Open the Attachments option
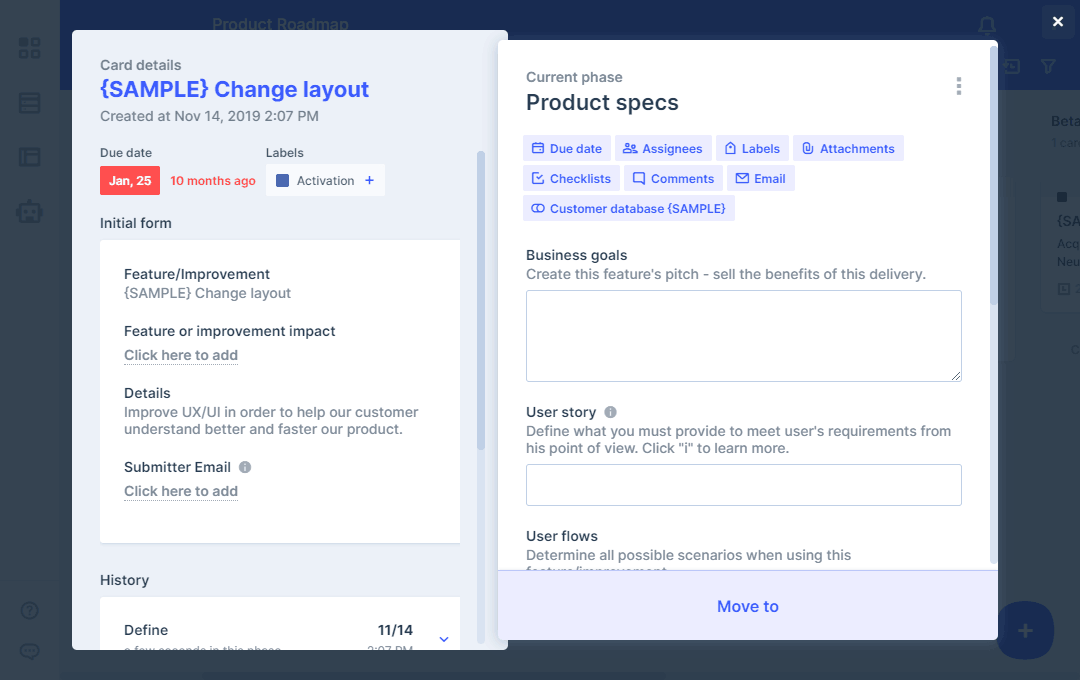Image resolution: width=1080 pixels, height=680 pixels. pos(848,149)
